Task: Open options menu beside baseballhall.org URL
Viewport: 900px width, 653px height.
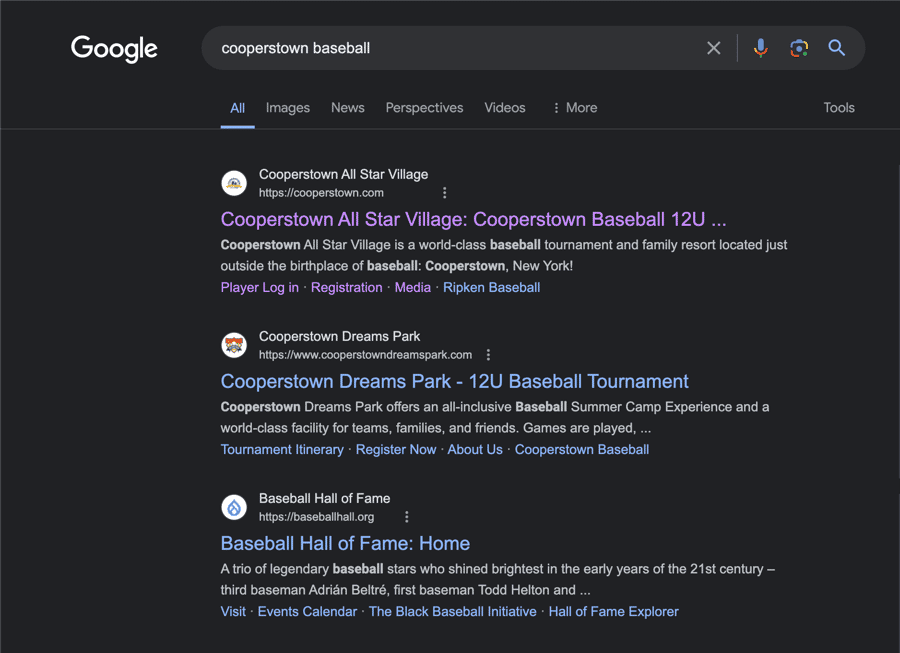Action: pyautogui.click(x=406, y=517)
